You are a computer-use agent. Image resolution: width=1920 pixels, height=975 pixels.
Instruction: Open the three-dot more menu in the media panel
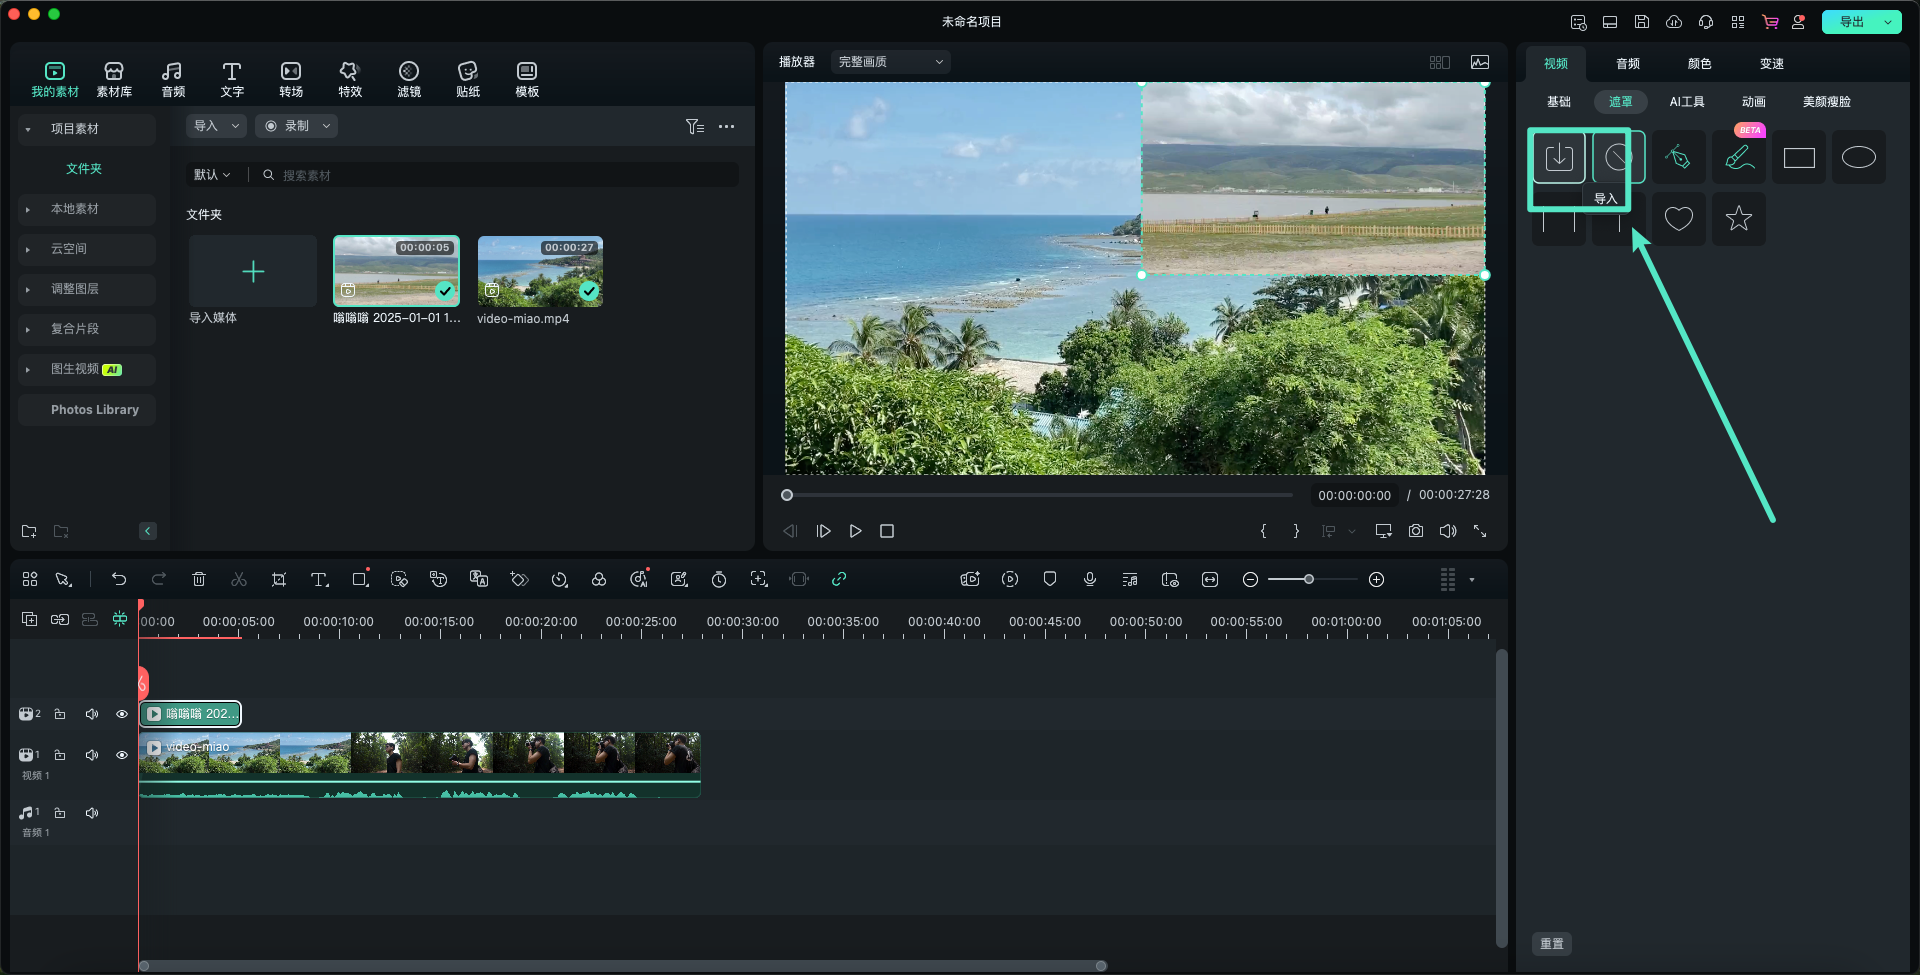tap(726, 126)
